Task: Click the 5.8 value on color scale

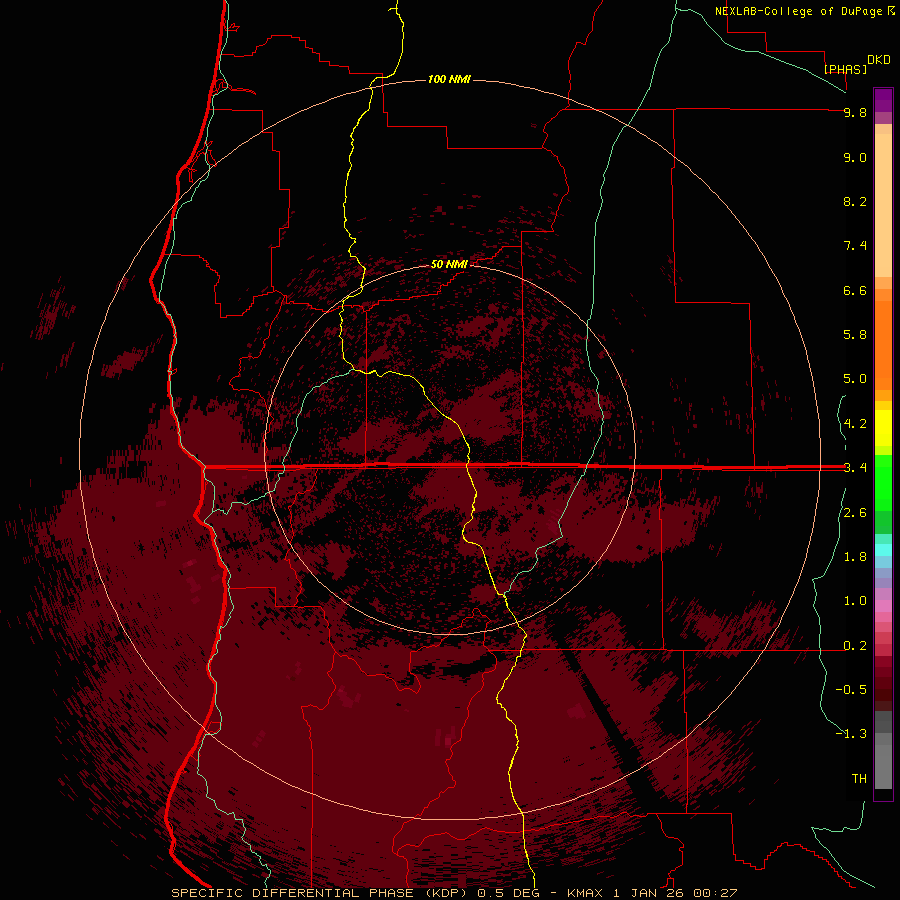Action: (855, 334)
